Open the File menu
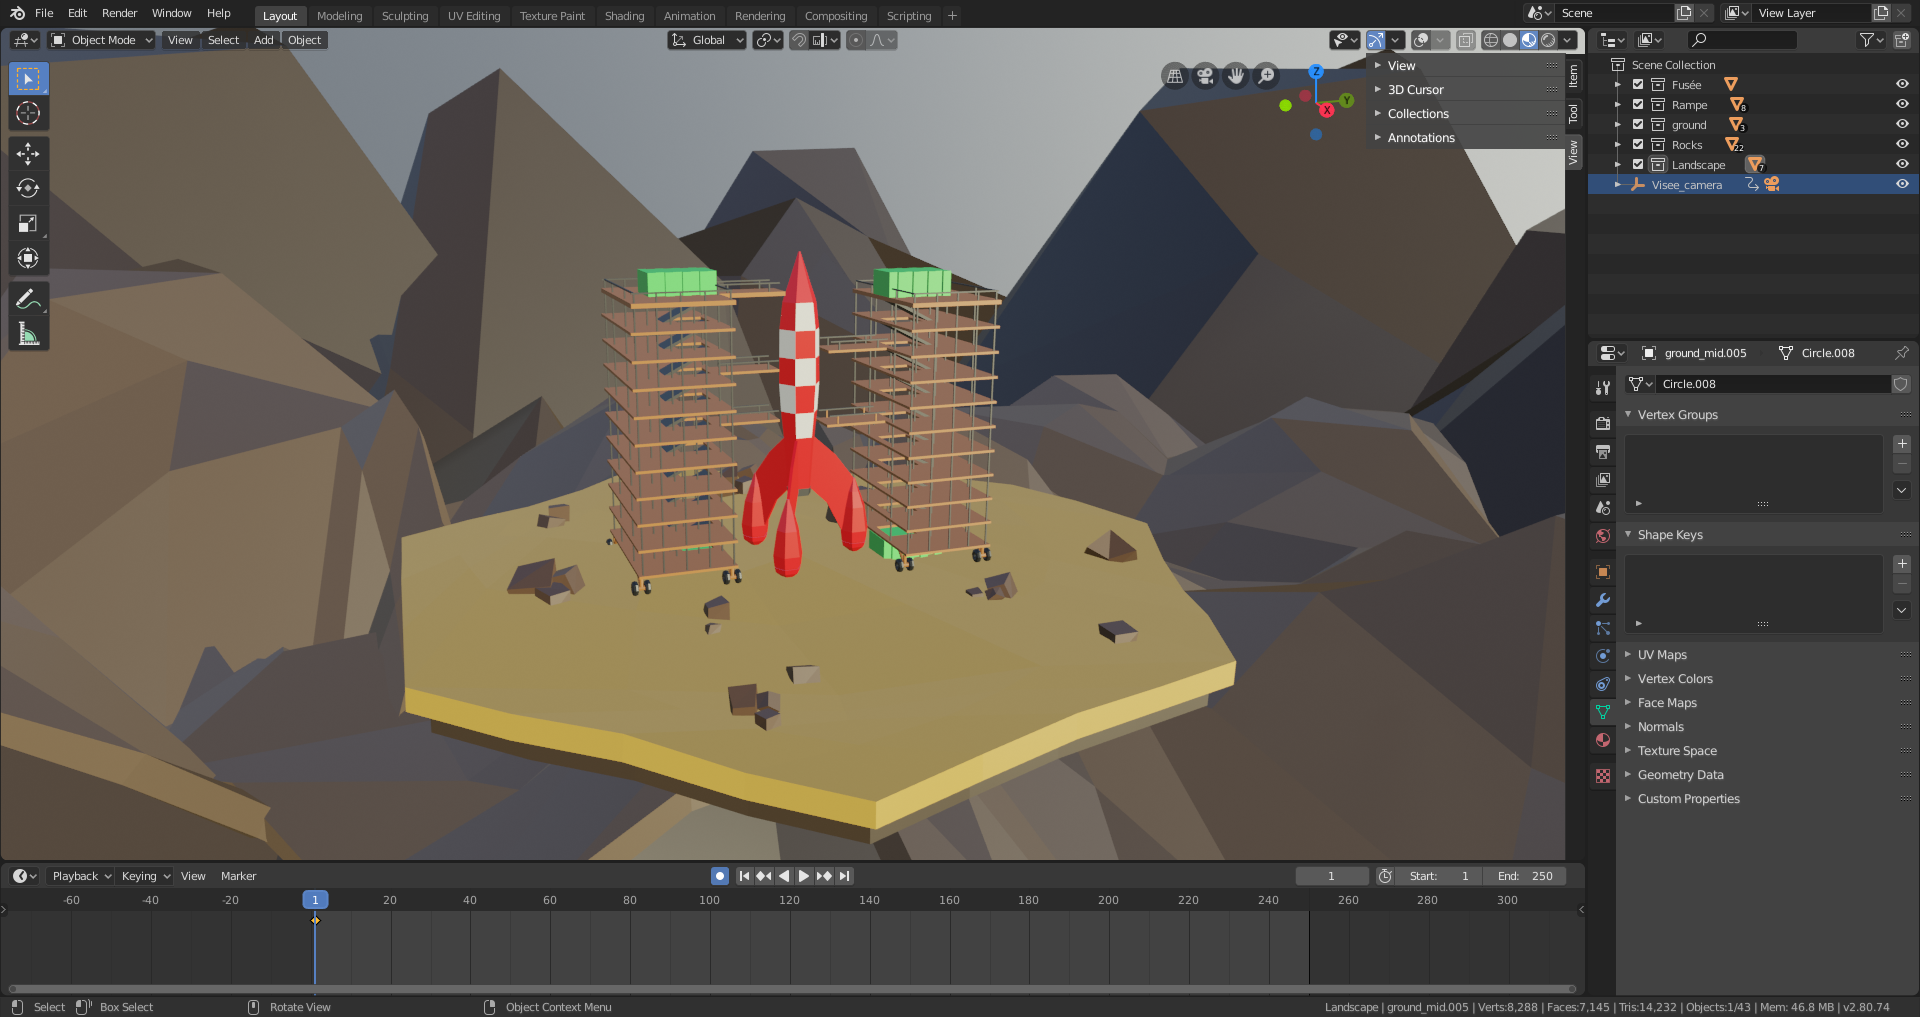 pyautogui.click(x=44, y=13)
